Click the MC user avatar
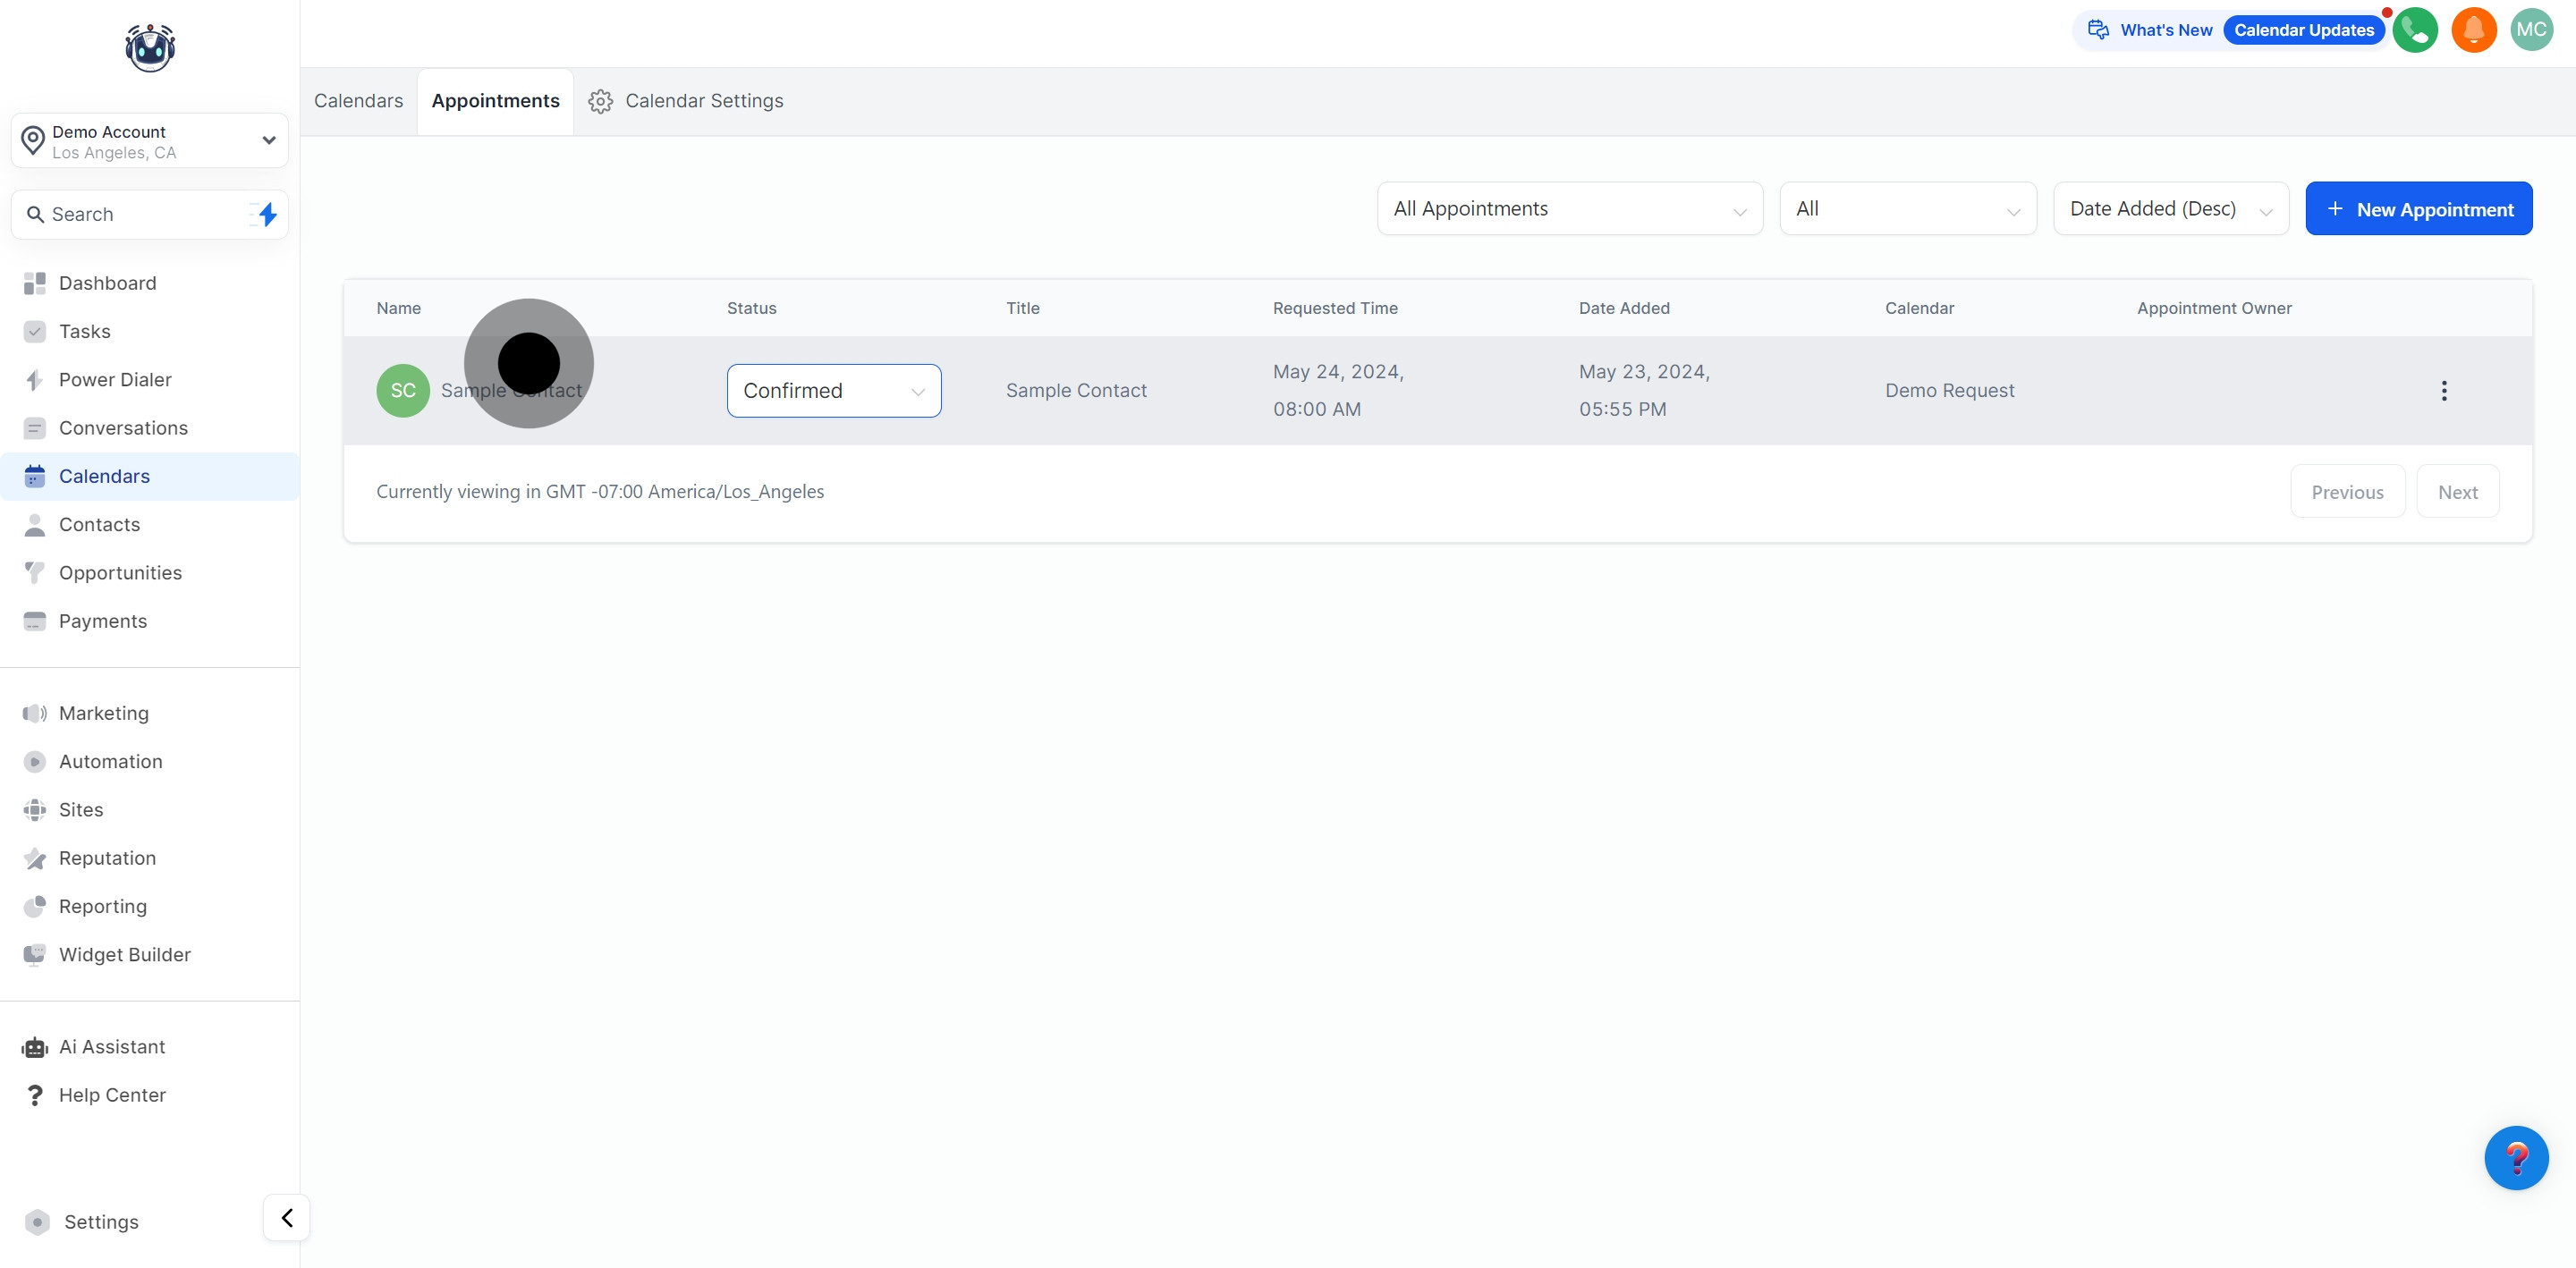This screenshot has width=2576, height=1268. tap(2531, 30)
